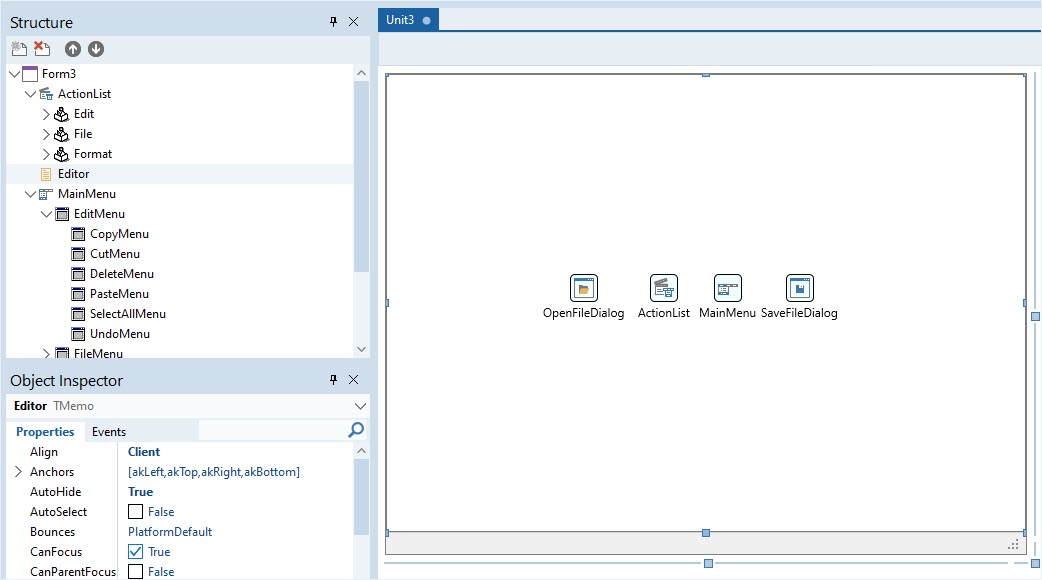Click the move item up arrow in Structure toolbar

[72, 48]
